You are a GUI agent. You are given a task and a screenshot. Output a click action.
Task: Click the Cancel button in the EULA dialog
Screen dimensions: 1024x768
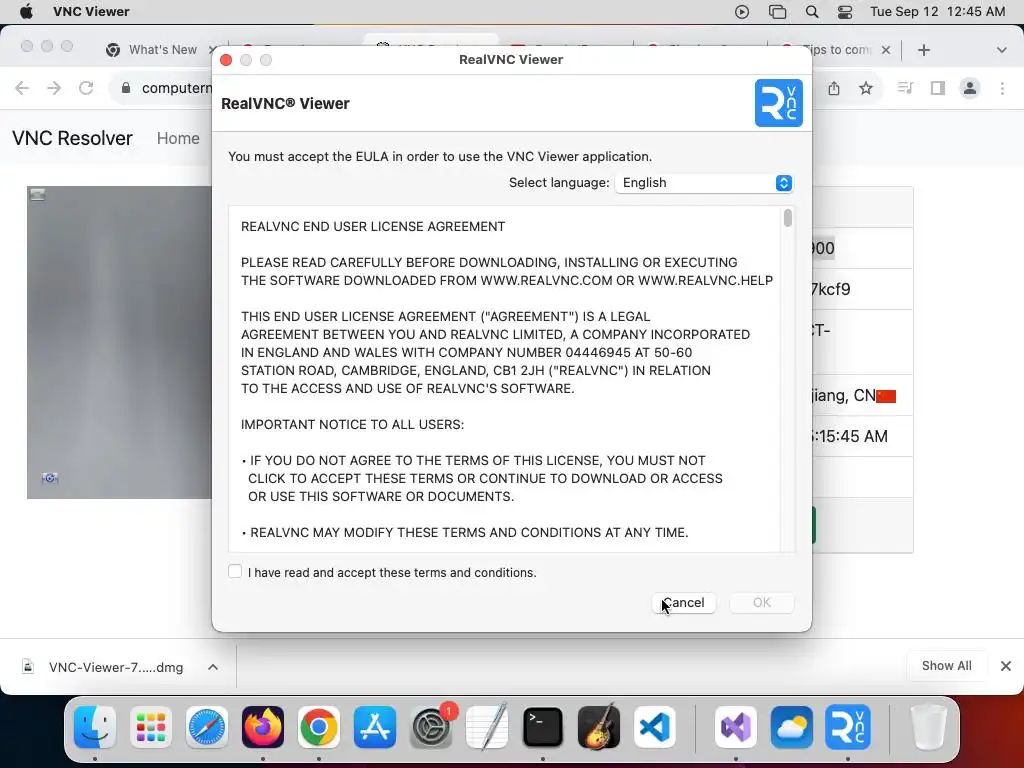tap(683, 603)
